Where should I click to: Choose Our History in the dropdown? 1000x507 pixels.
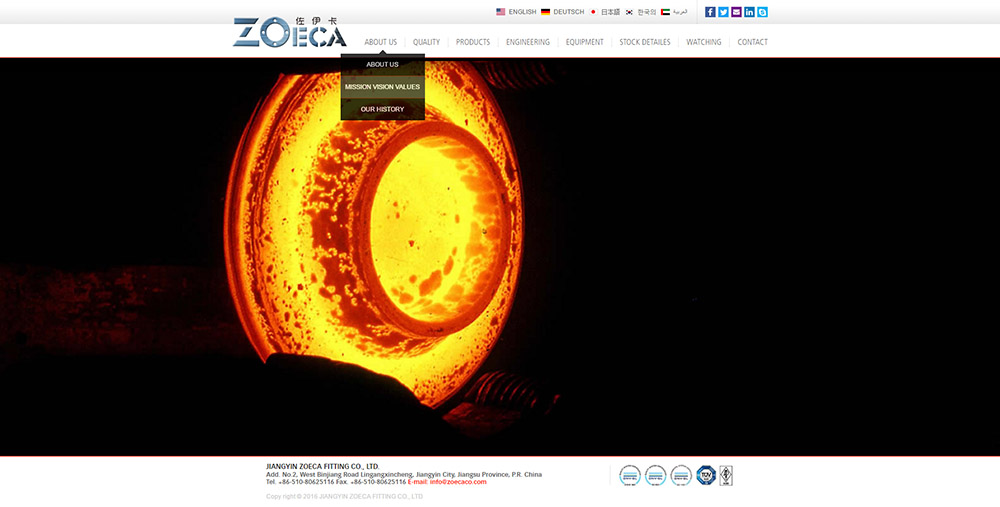382,109
